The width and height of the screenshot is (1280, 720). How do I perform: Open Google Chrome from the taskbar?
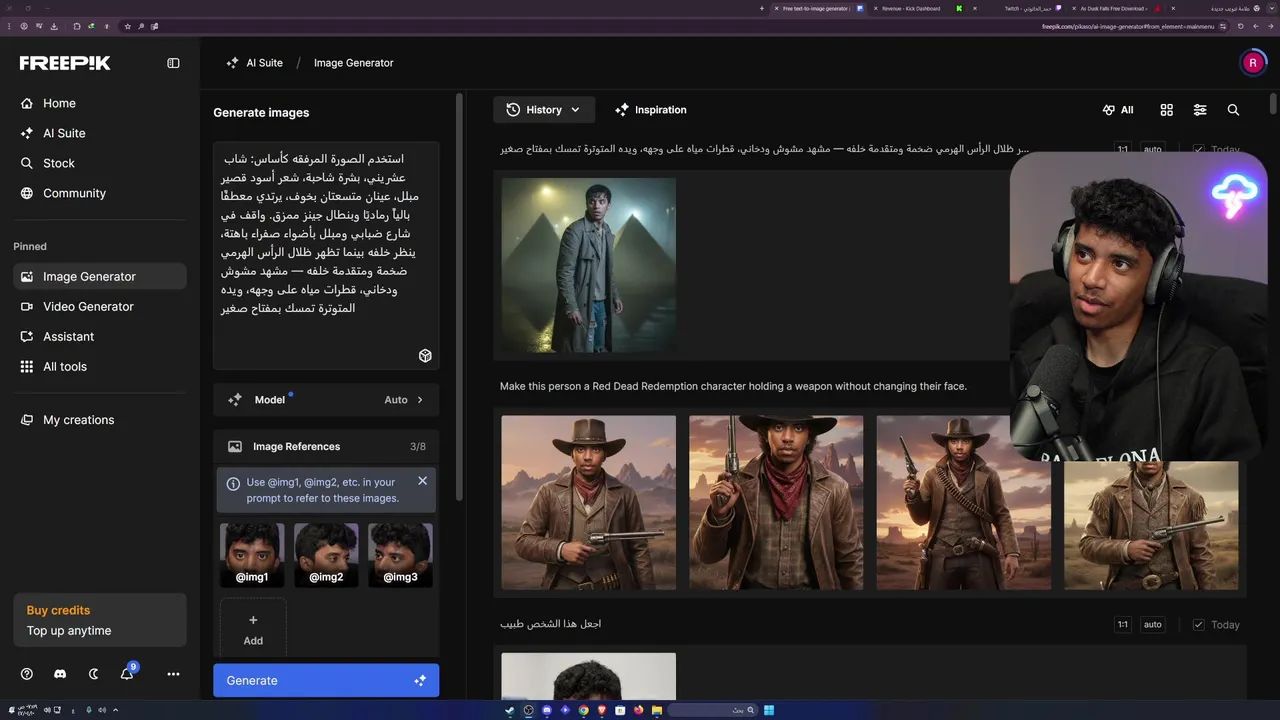click(x=583, y=710)
